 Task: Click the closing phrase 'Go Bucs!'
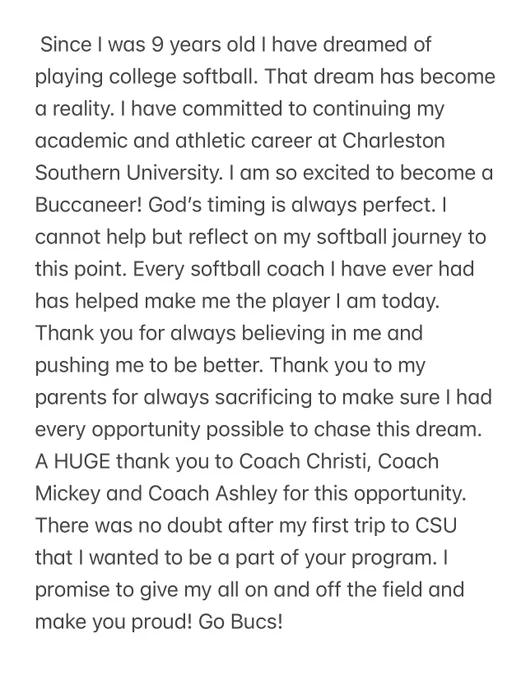tap(241, 621)
